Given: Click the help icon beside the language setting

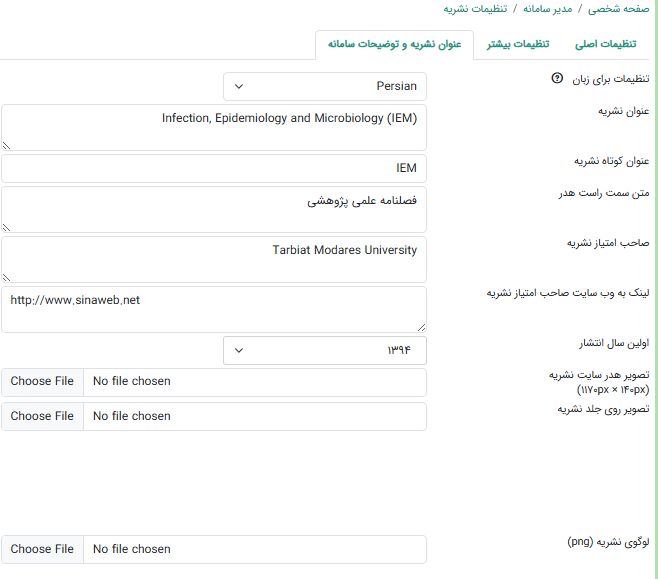Looking at the screenshot, I should 557,79.
